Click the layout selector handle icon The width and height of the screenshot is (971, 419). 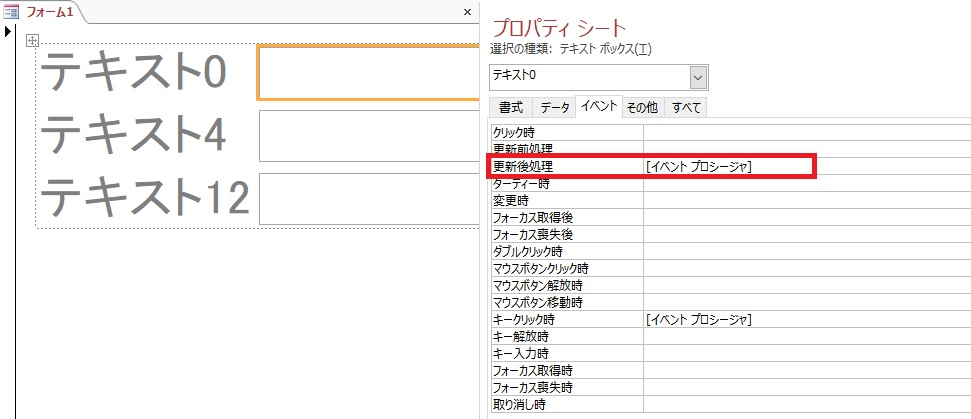point(32,40)
